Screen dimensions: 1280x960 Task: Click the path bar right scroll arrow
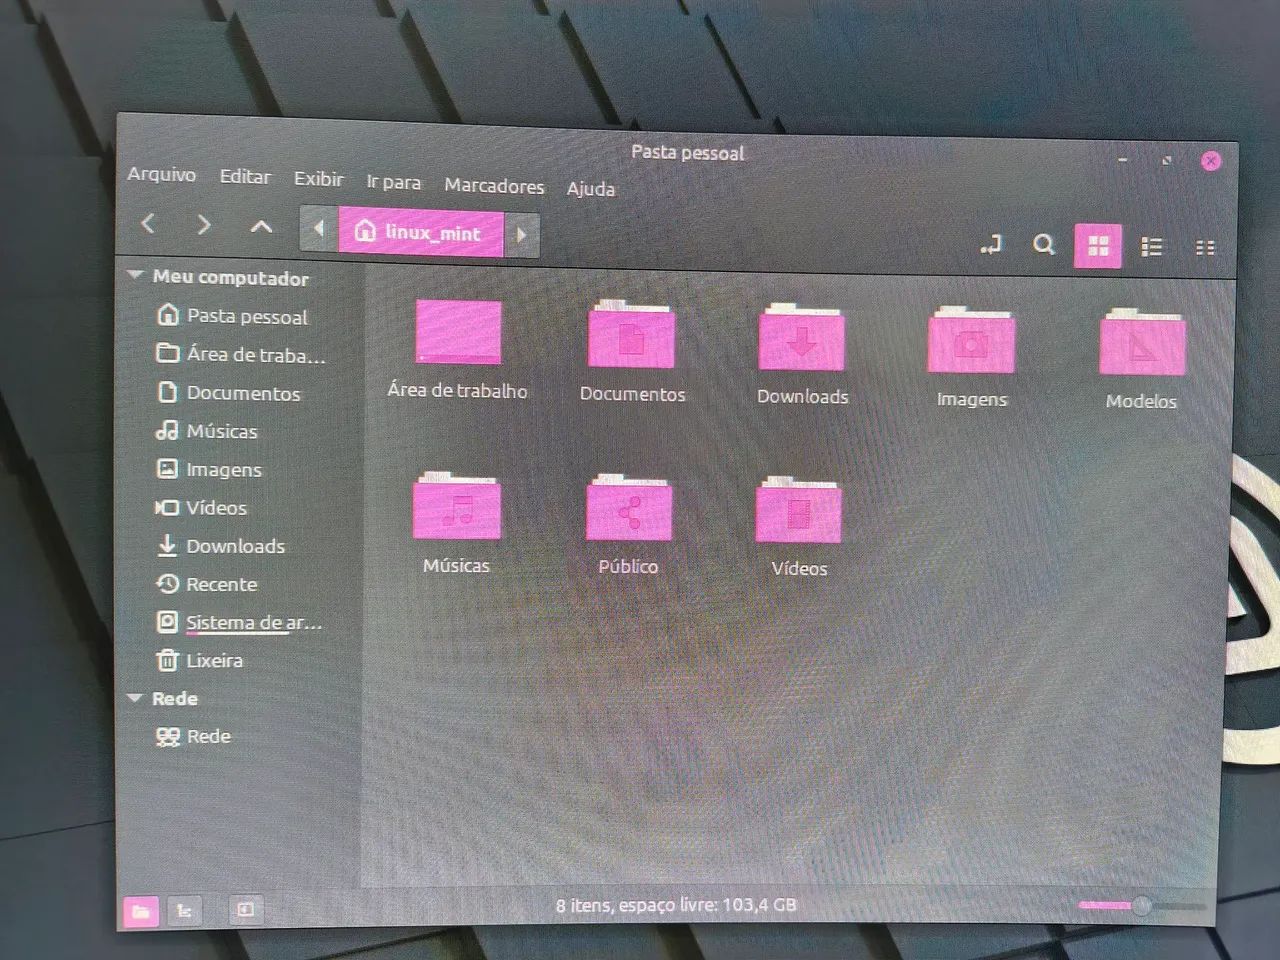point(521,236)
